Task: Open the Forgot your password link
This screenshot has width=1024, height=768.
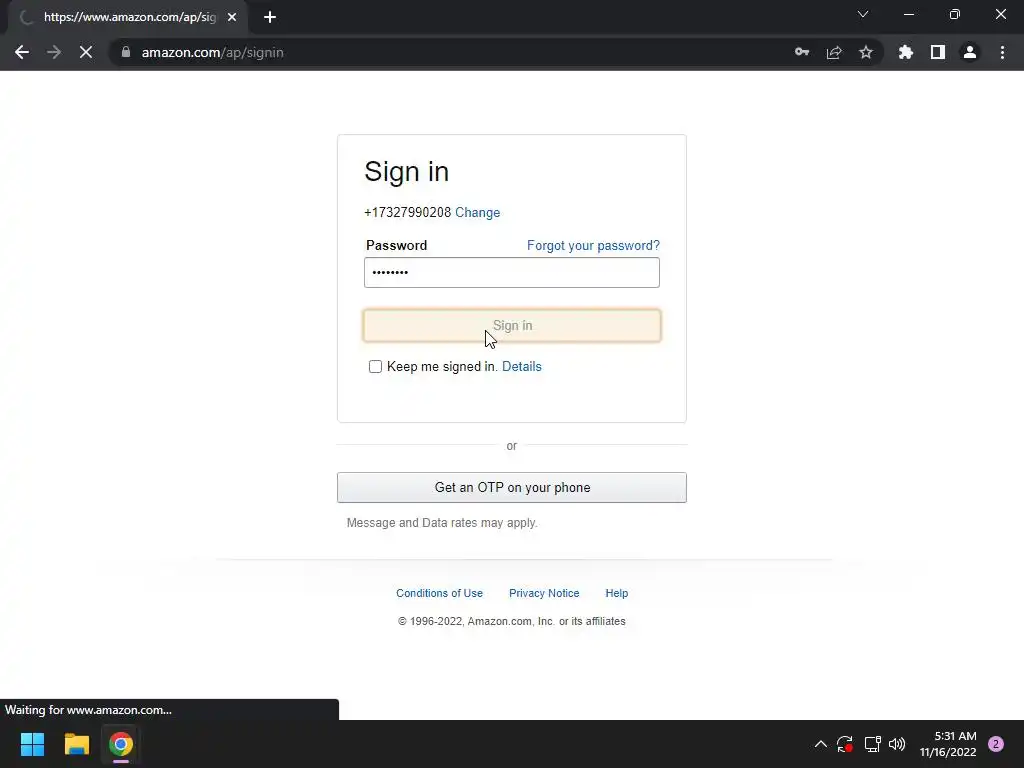Action: point(593,246)
